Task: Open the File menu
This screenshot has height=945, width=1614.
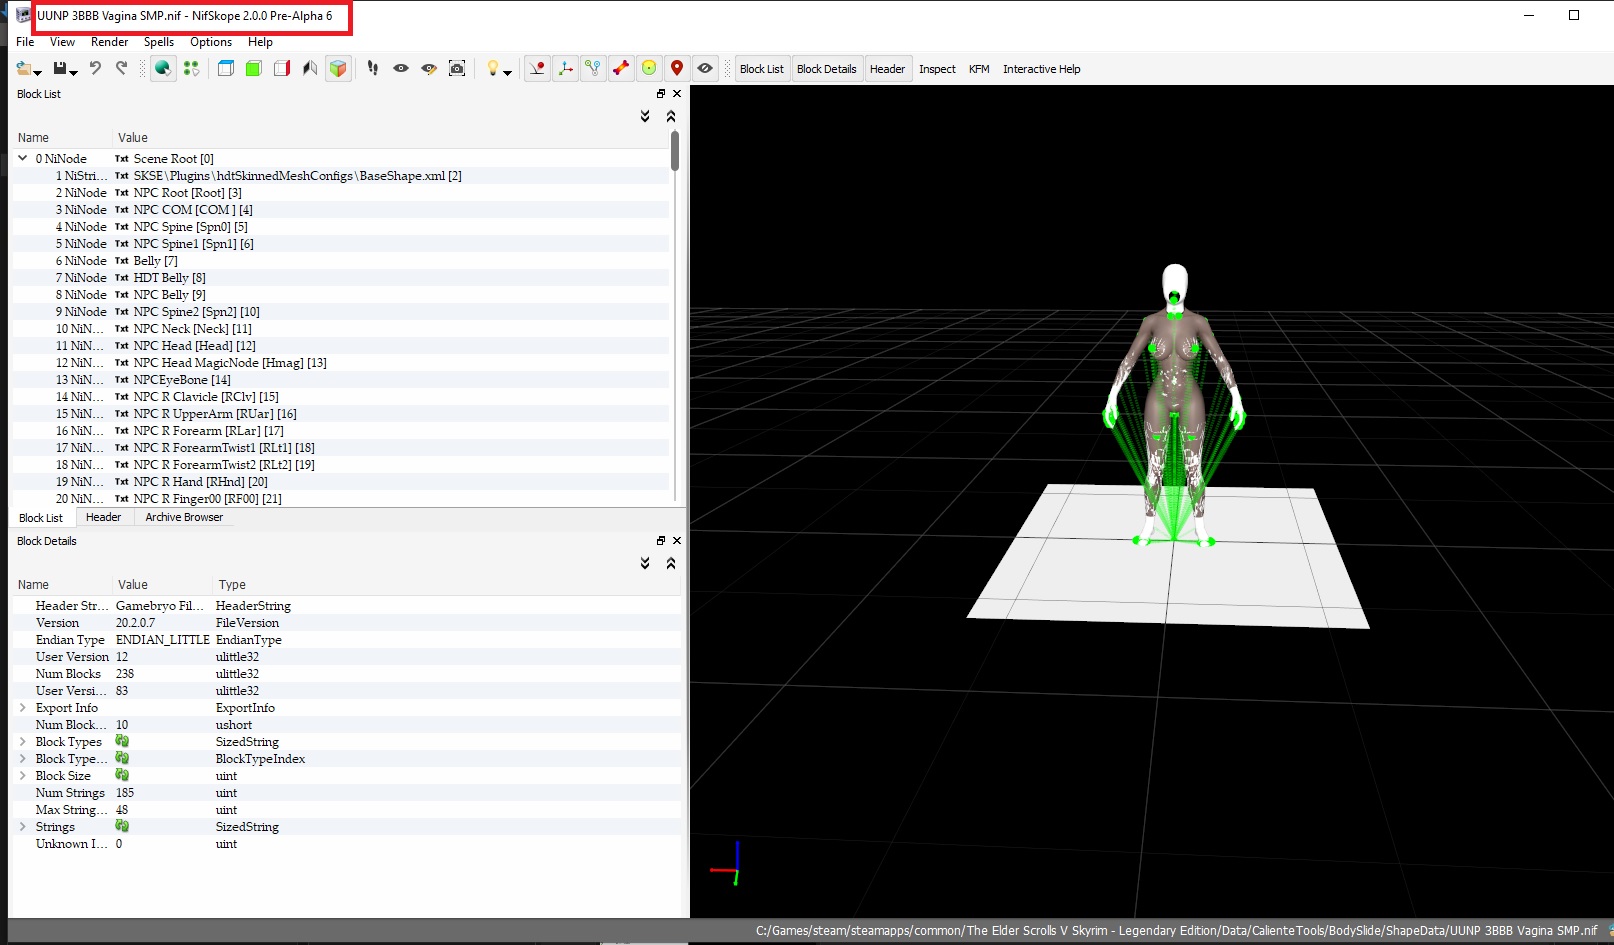Action: [25, 42]
